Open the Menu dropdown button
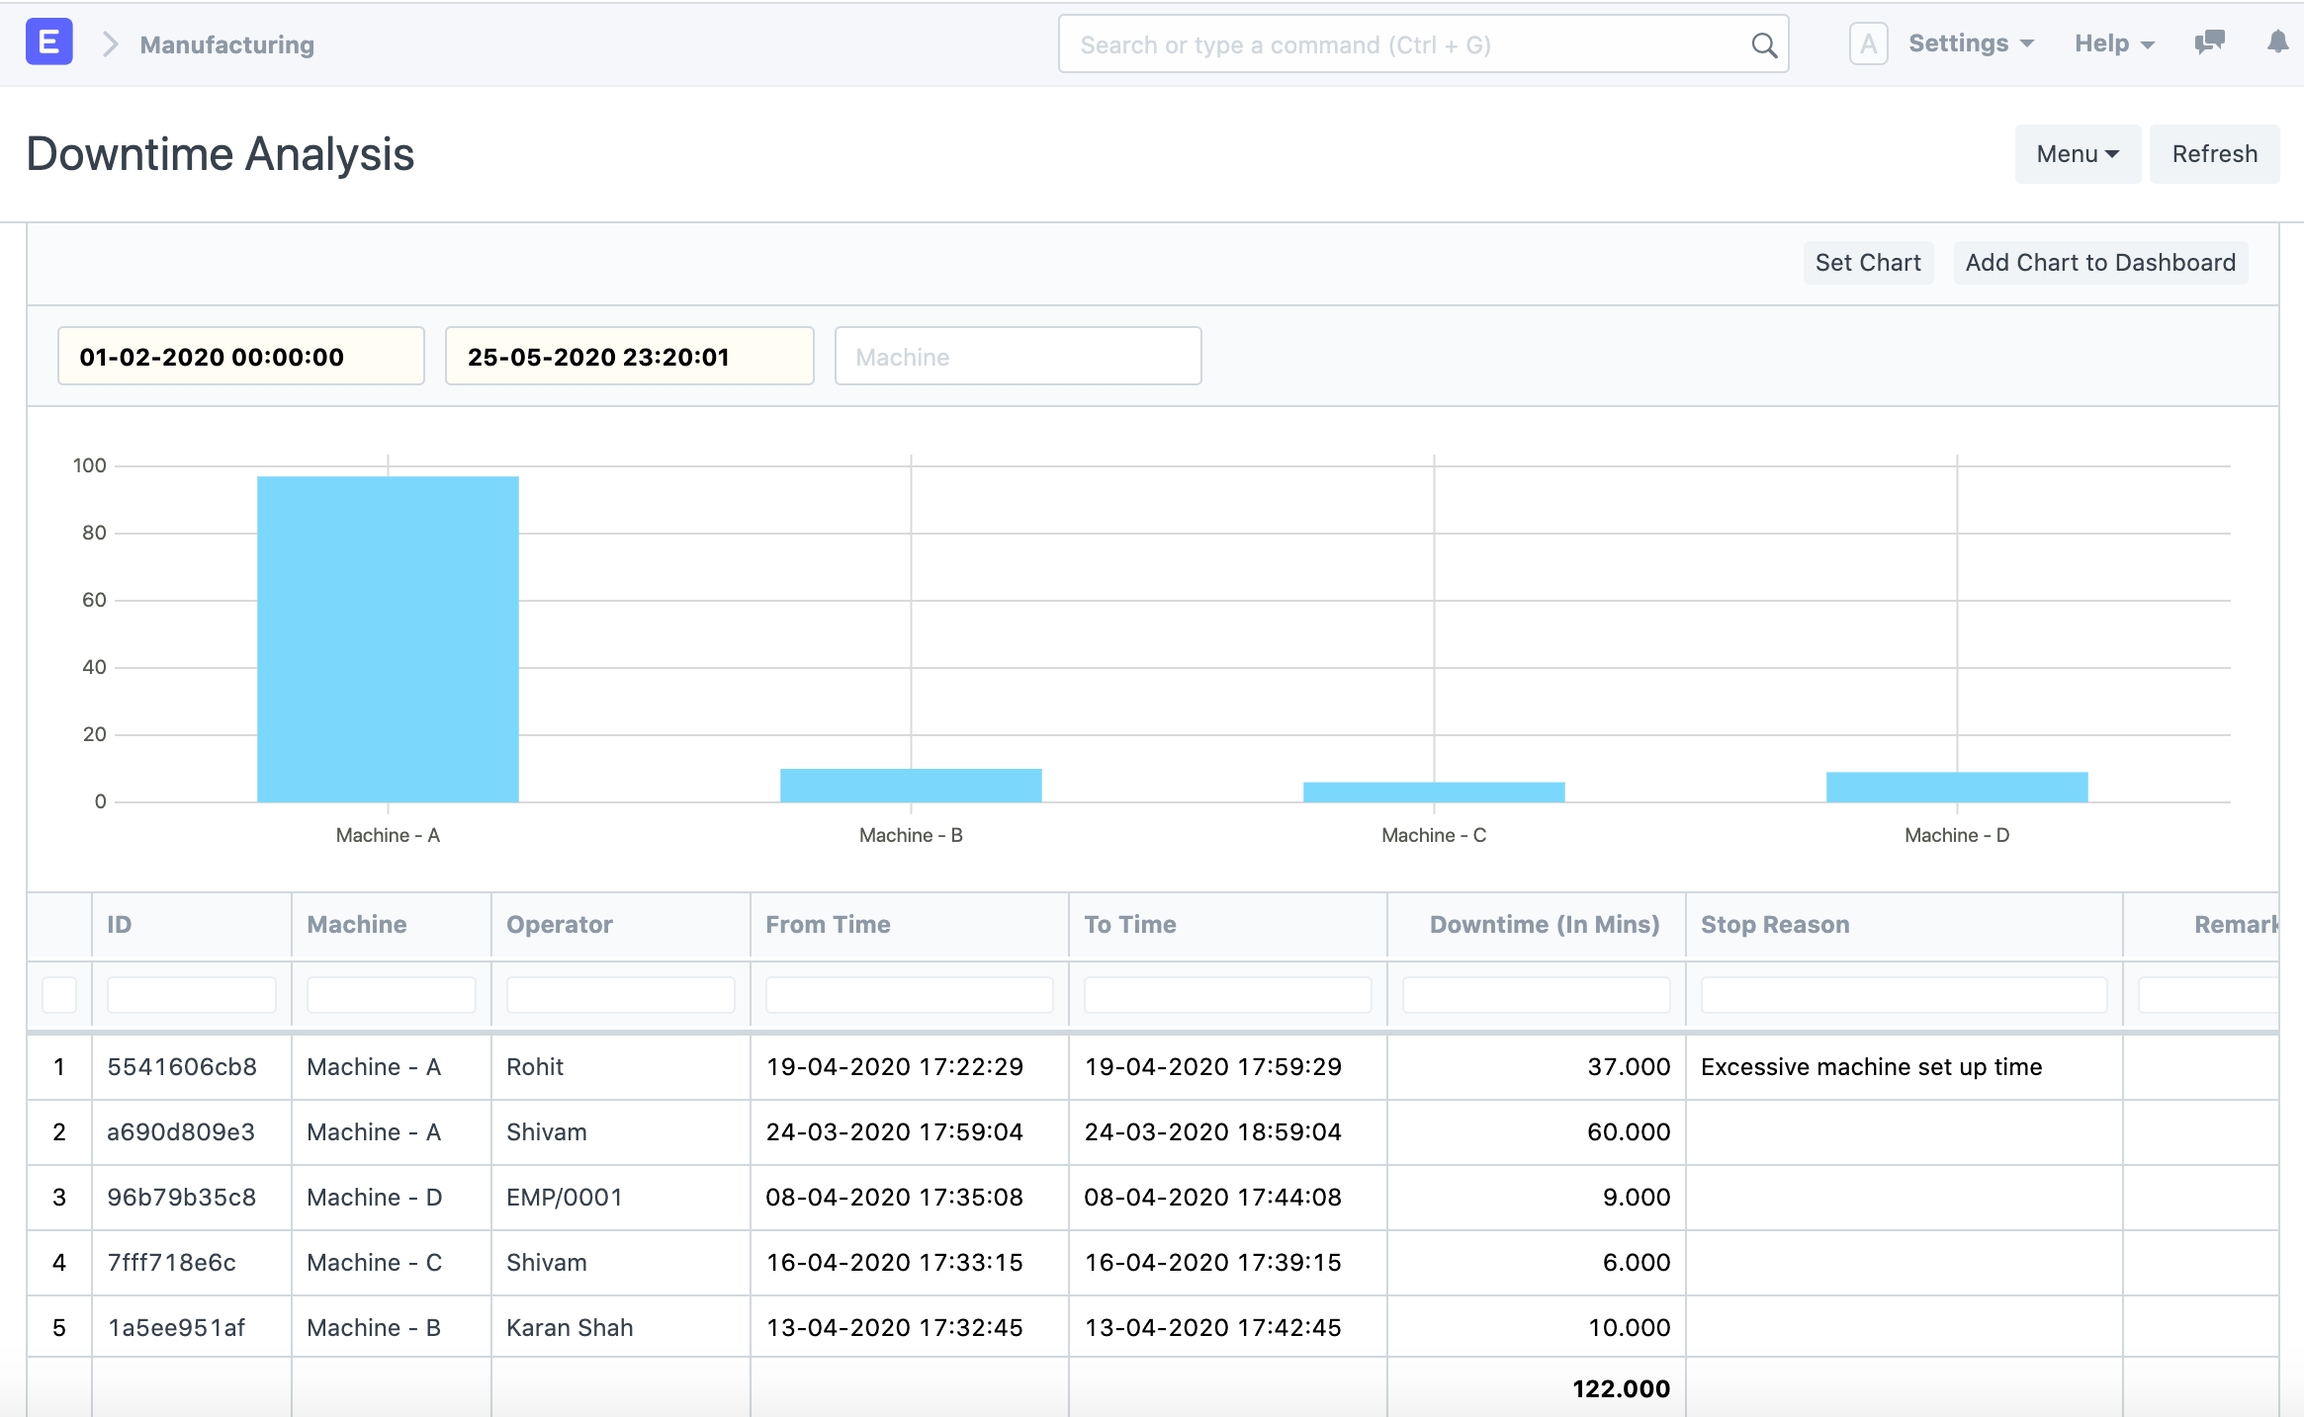This screenshot has width=2304, height=1417. [2077, 154]
